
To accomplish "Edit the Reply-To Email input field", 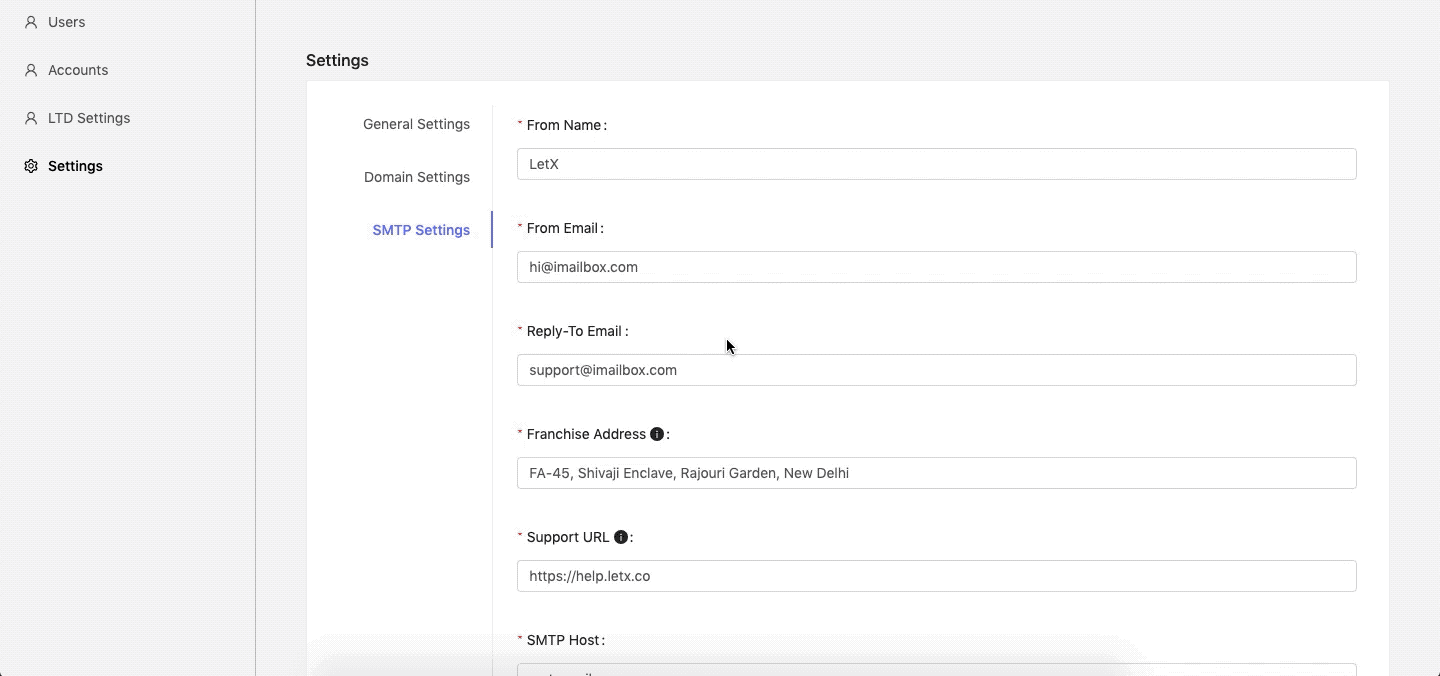I will [936, 370].
